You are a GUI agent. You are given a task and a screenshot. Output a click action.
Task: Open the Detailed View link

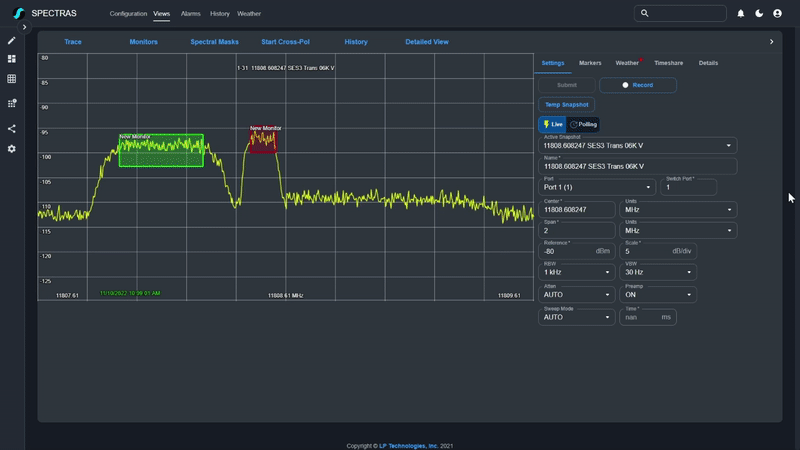[x=427, y=42]
